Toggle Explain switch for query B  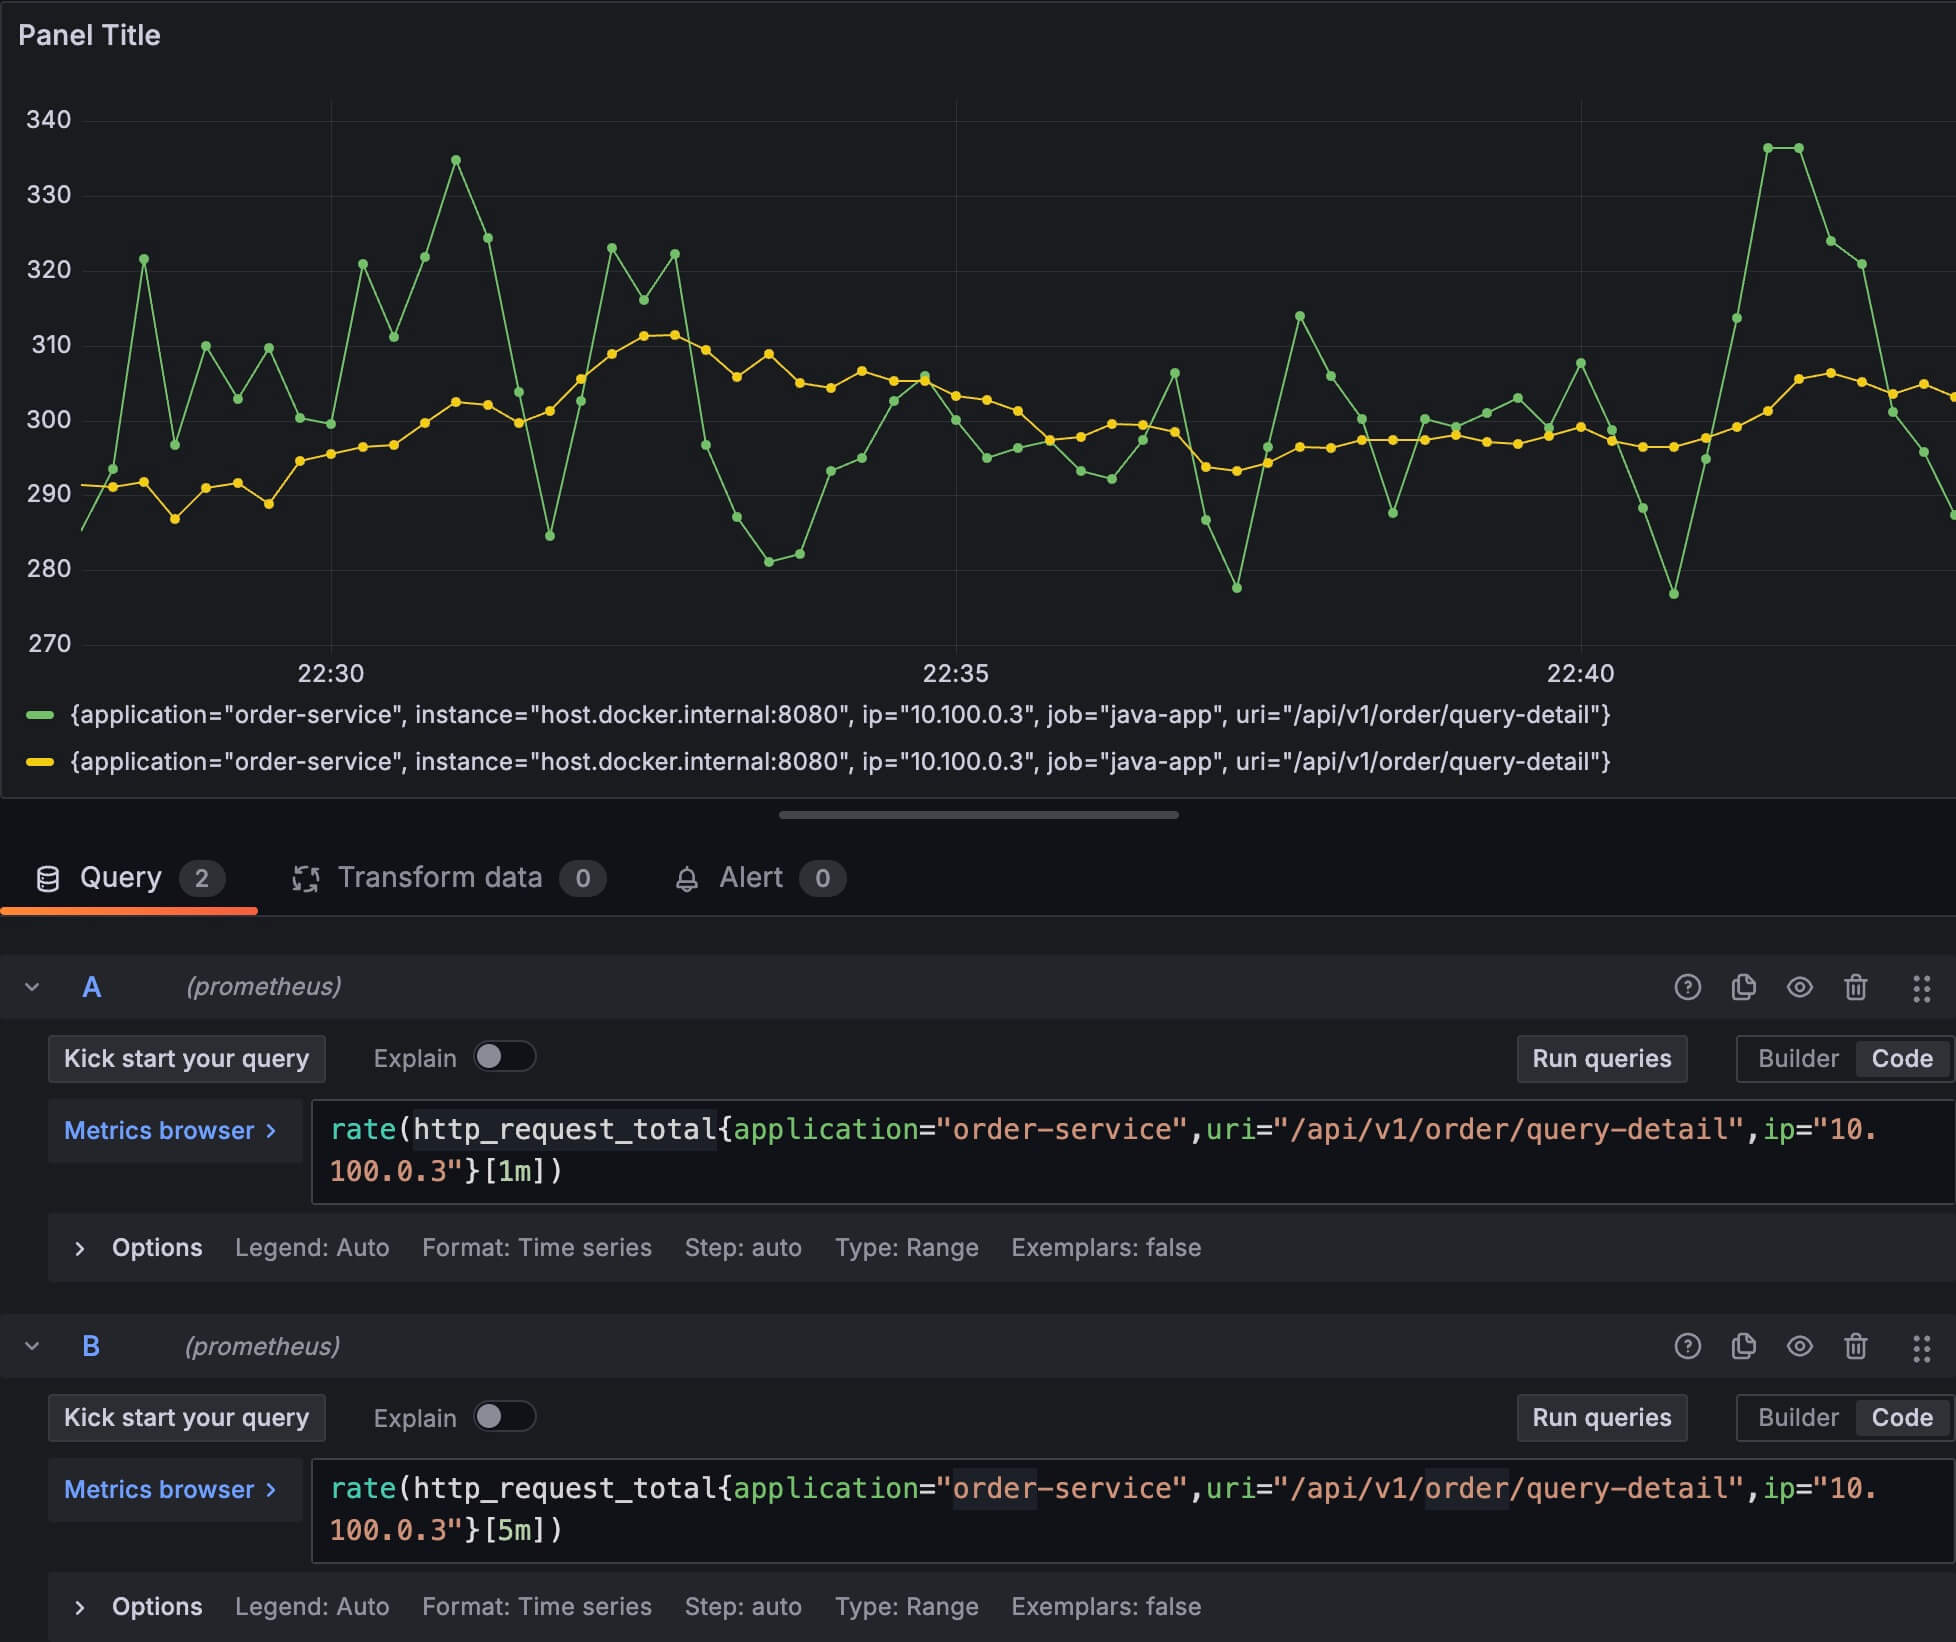click(504, 1416)
